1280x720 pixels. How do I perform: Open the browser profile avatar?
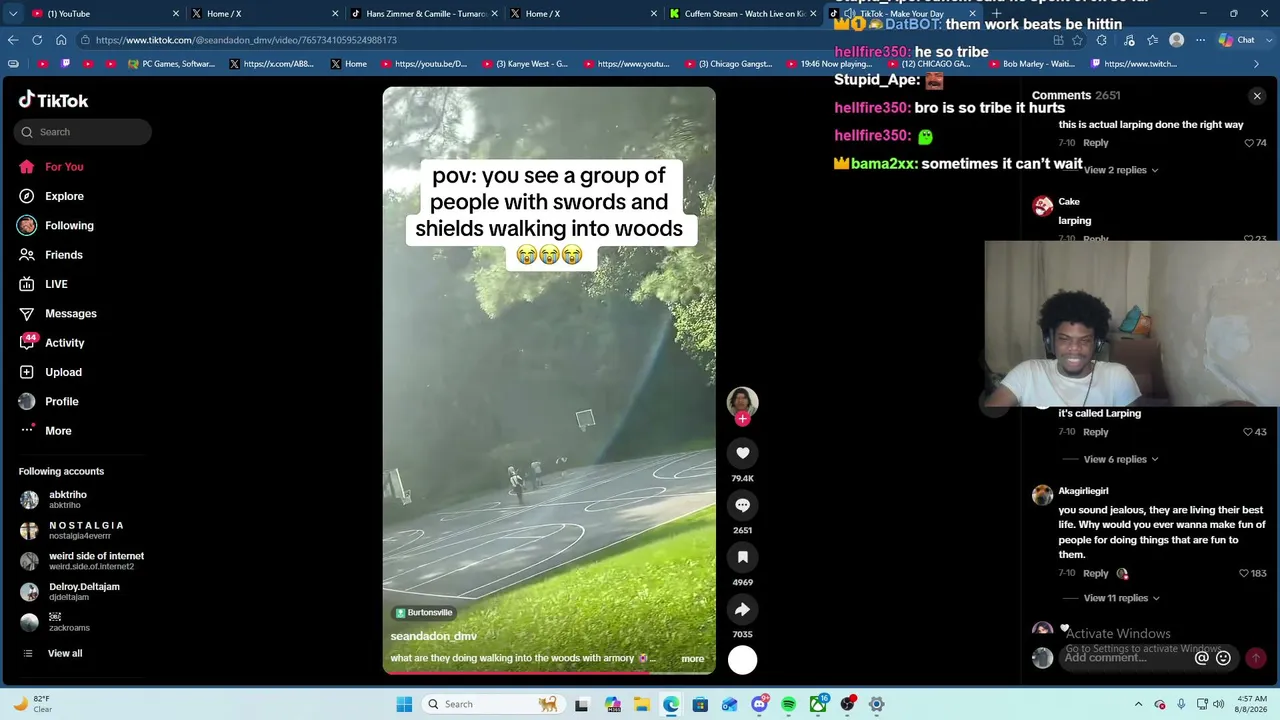coord(1177,40)
